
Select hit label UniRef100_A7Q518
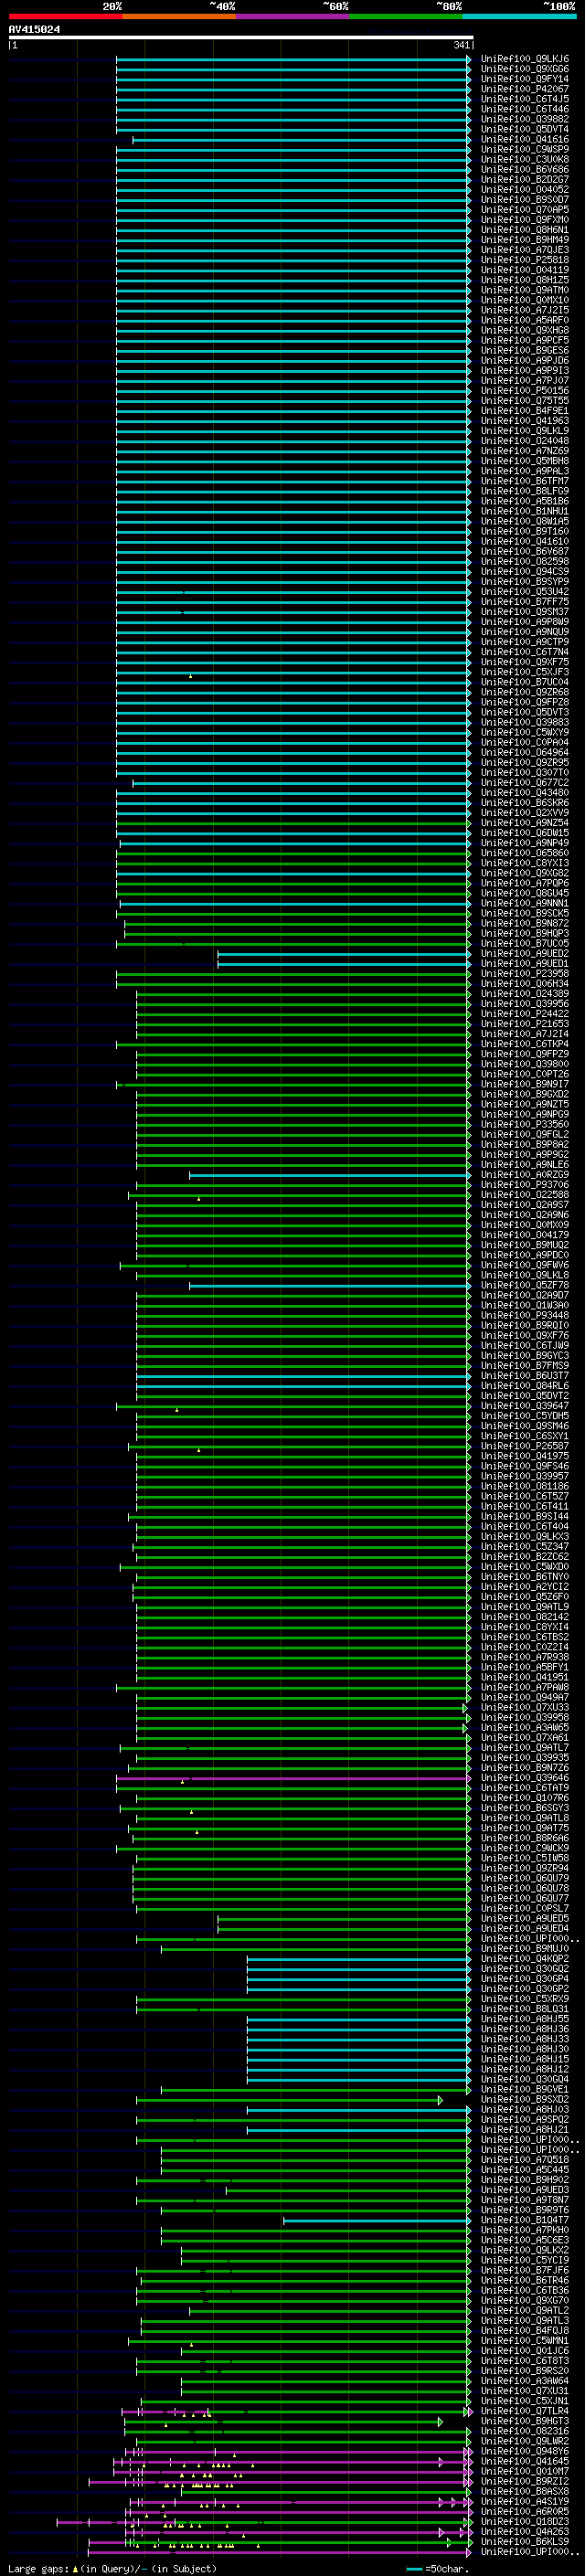tap(525, 2159)
